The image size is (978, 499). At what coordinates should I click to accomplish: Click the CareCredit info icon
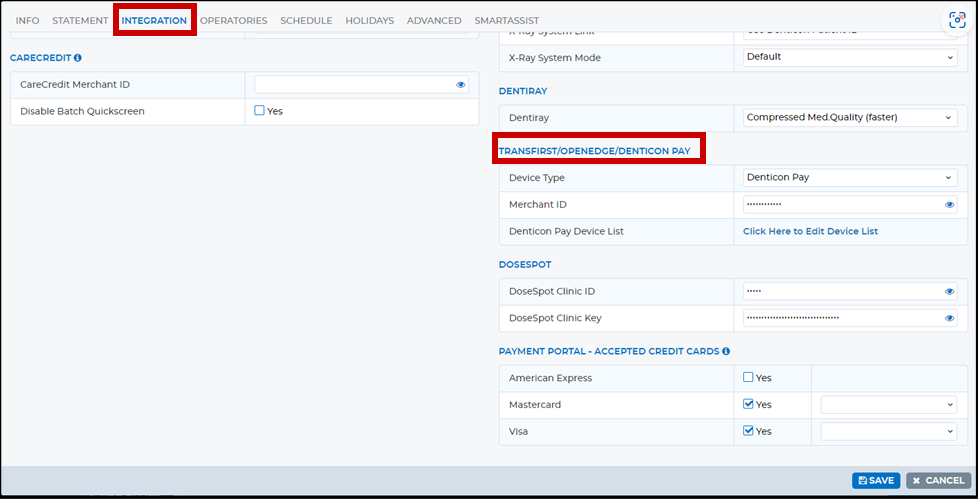(78, 57)
